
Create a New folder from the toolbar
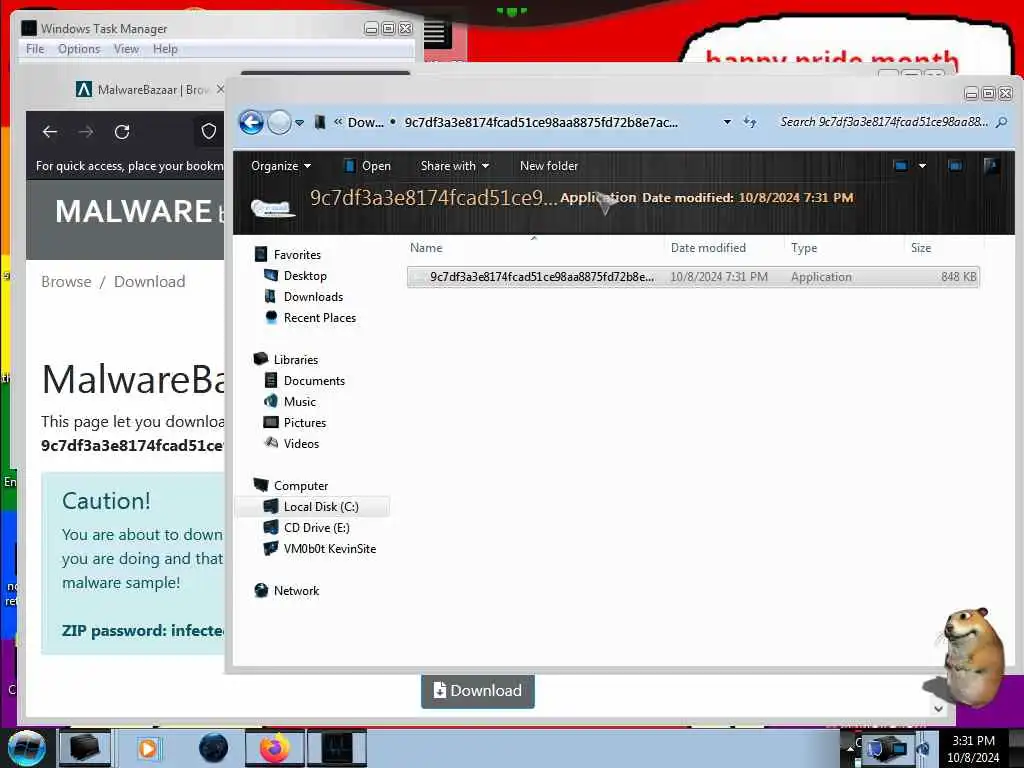click(x=549, y=166)
